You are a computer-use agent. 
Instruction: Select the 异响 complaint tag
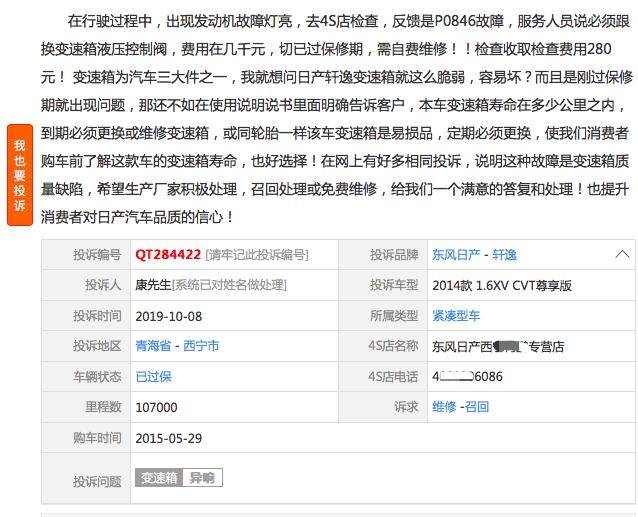pos(202,478)
